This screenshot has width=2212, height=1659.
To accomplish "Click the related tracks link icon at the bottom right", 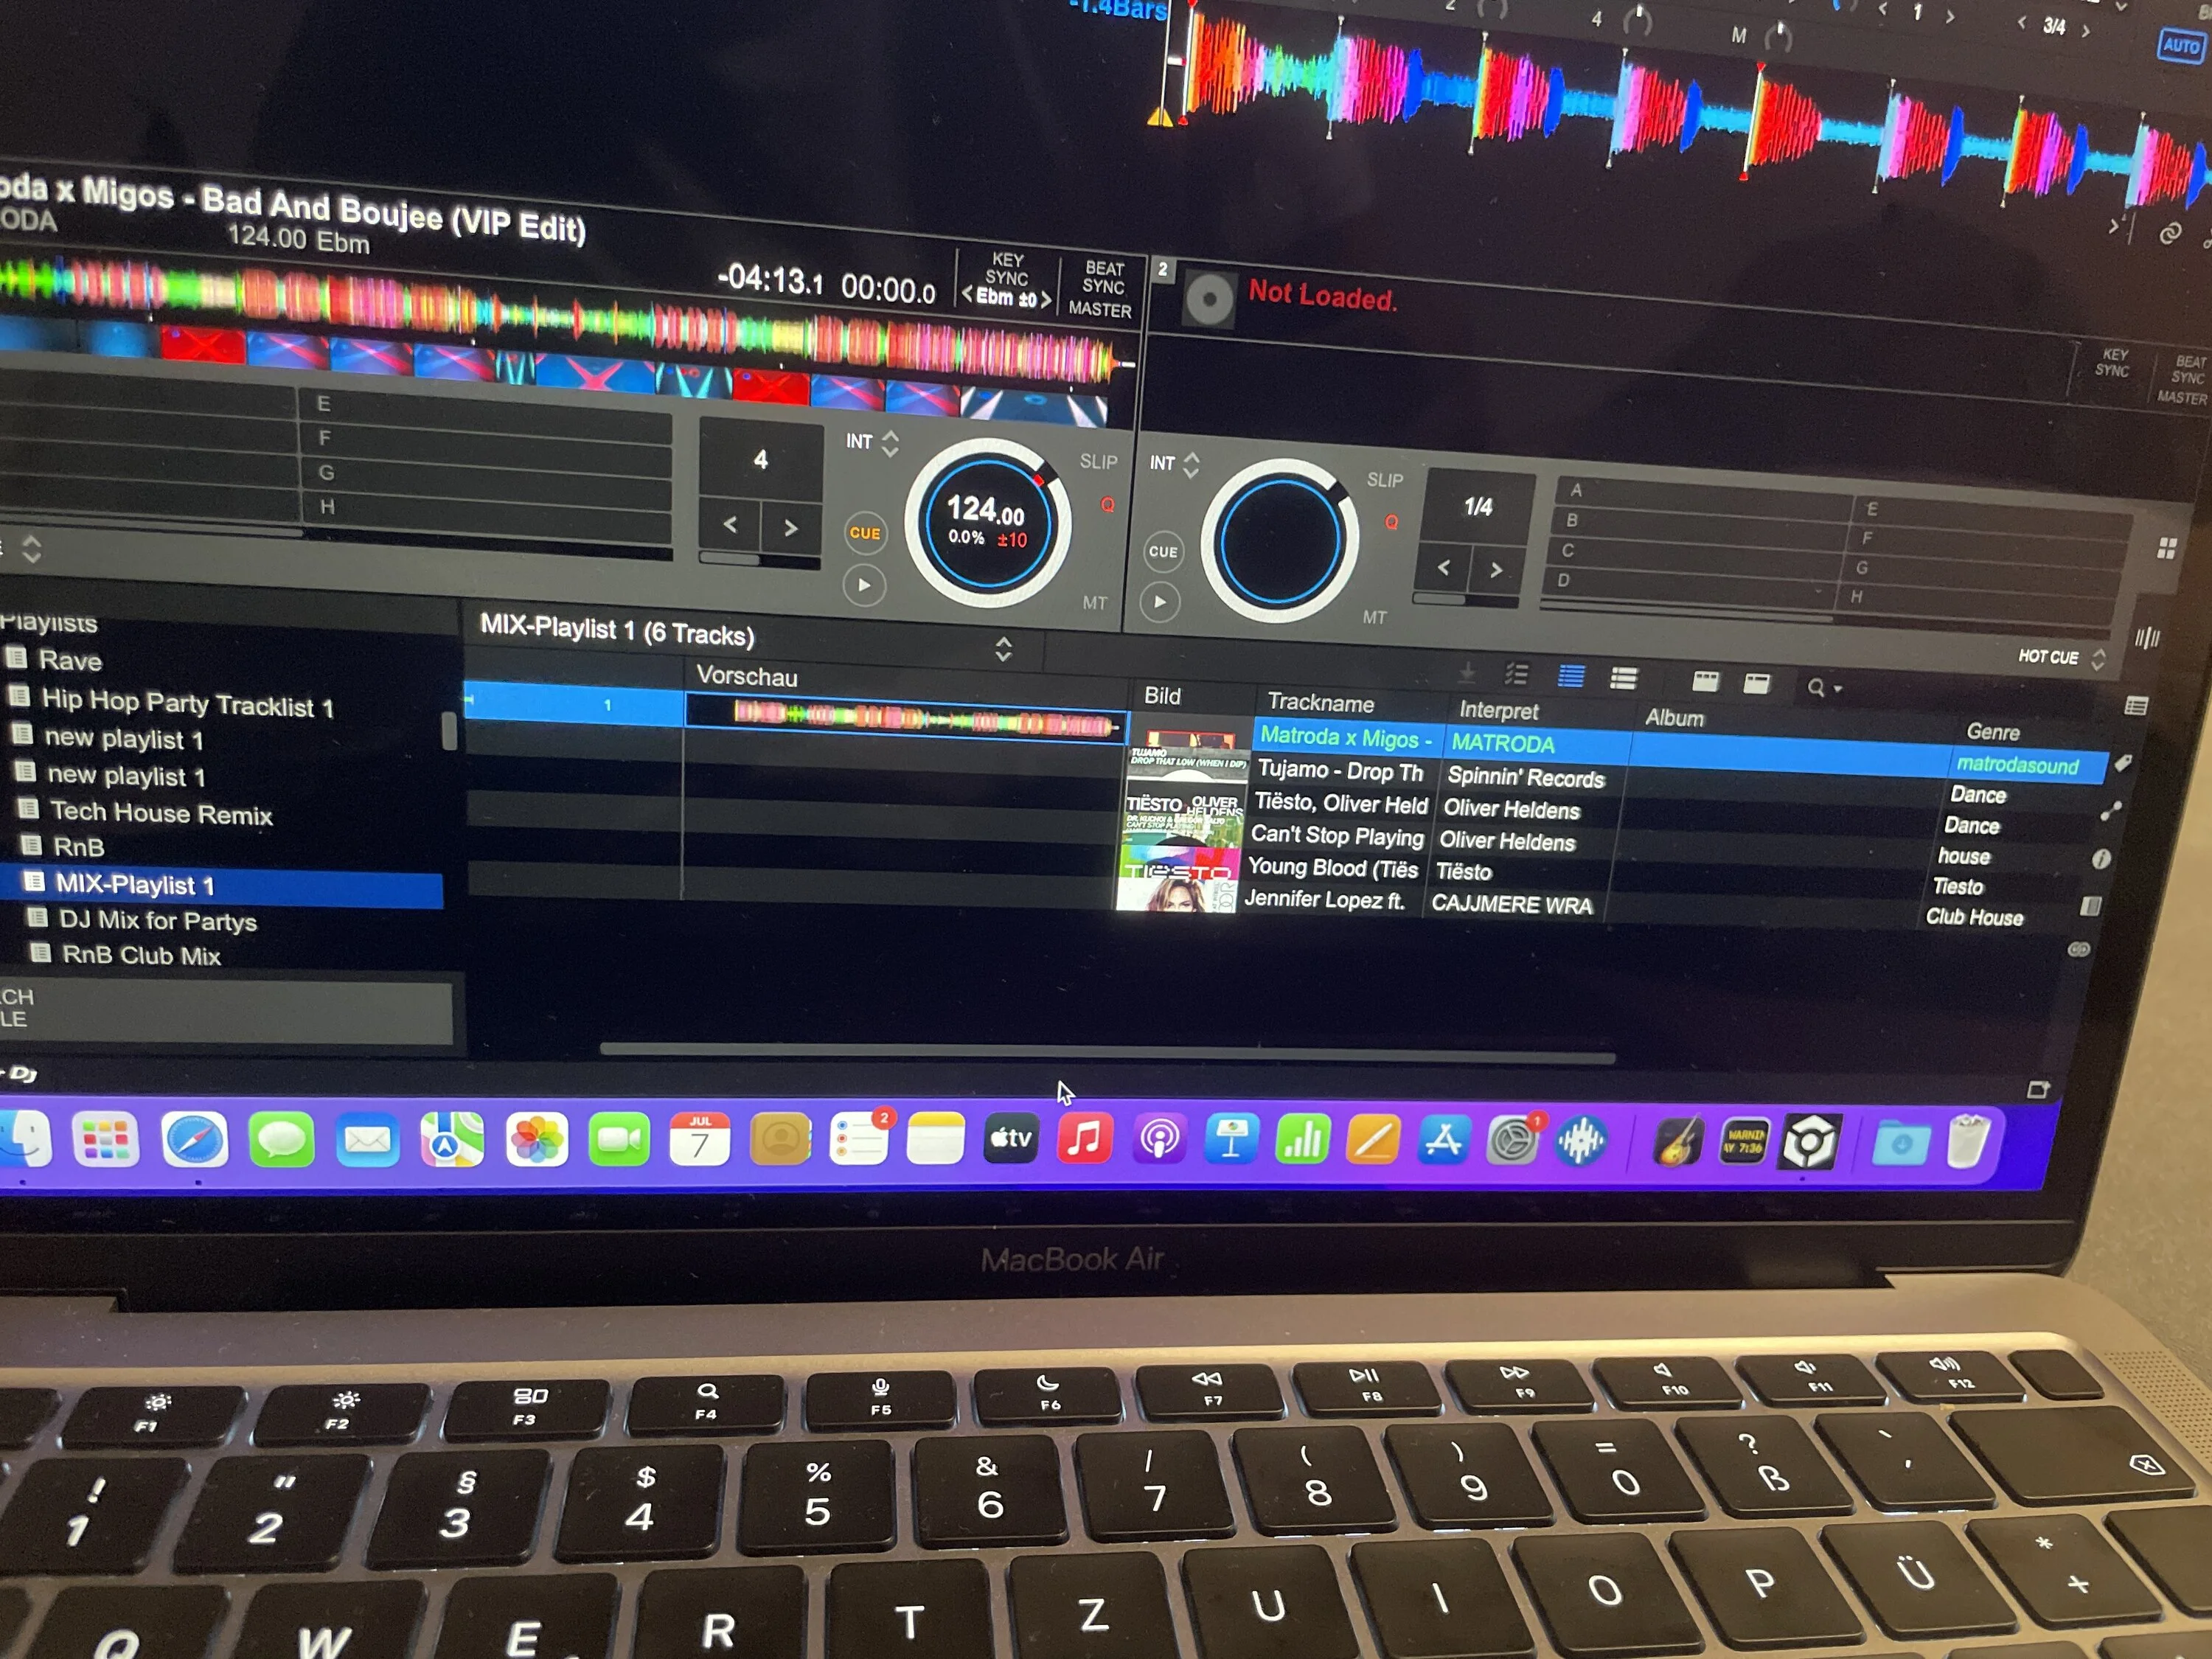I will pos(2079,950).
